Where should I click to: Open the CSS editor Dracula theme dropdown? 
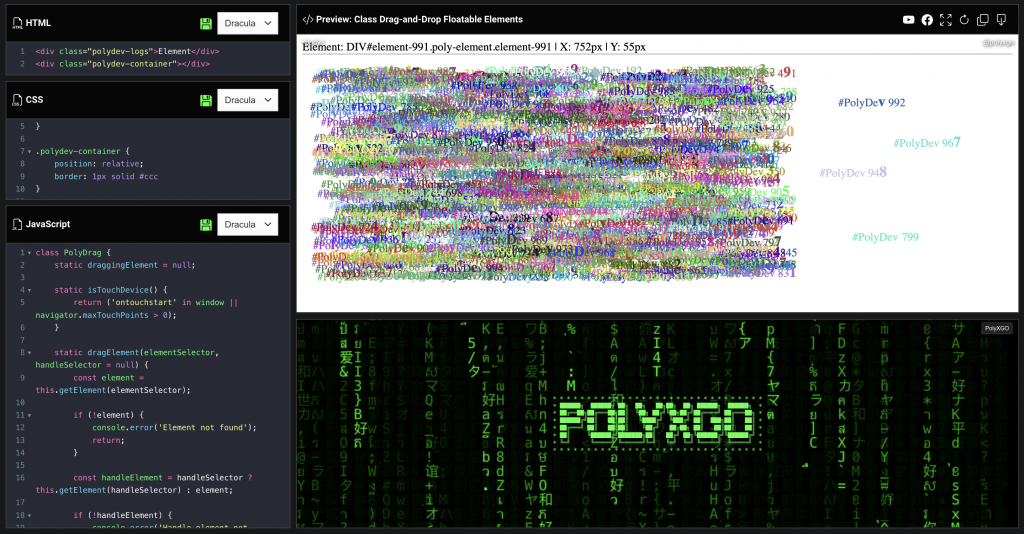pos(247,100)
